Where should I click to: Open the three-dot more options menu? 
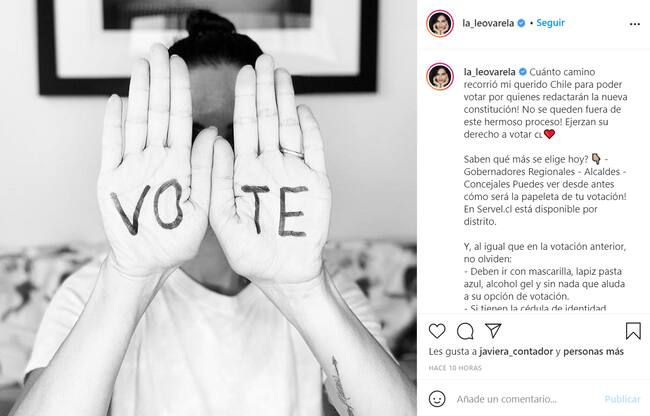[635, 24]
